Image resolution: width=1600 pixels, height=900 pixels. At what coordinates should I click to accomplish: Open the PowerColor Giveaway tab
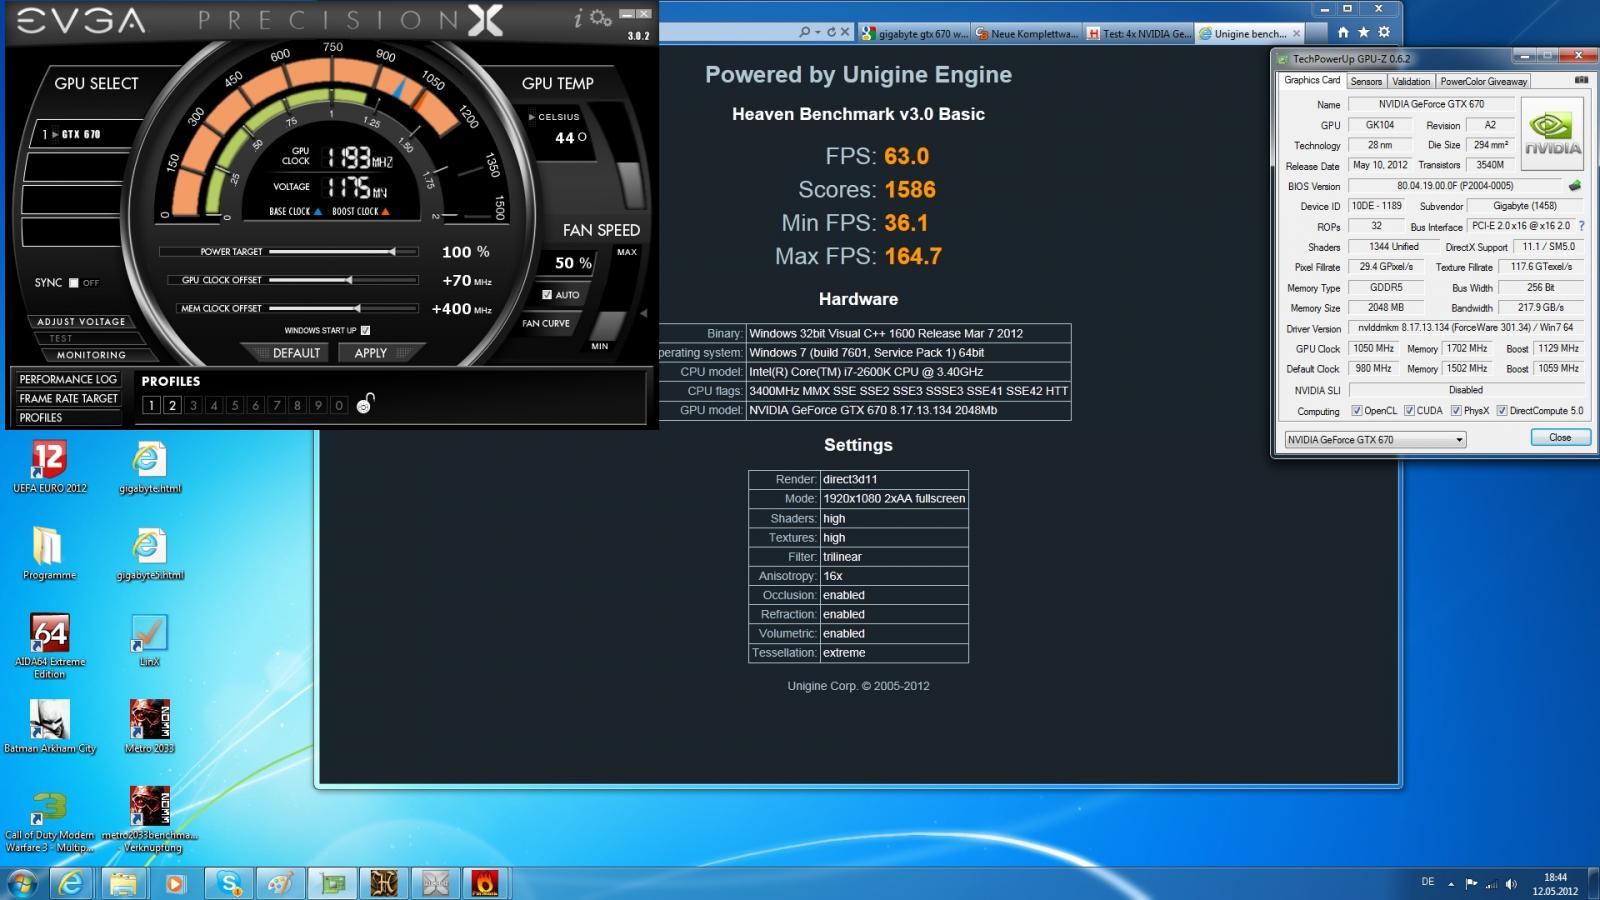click(1483, 81)
